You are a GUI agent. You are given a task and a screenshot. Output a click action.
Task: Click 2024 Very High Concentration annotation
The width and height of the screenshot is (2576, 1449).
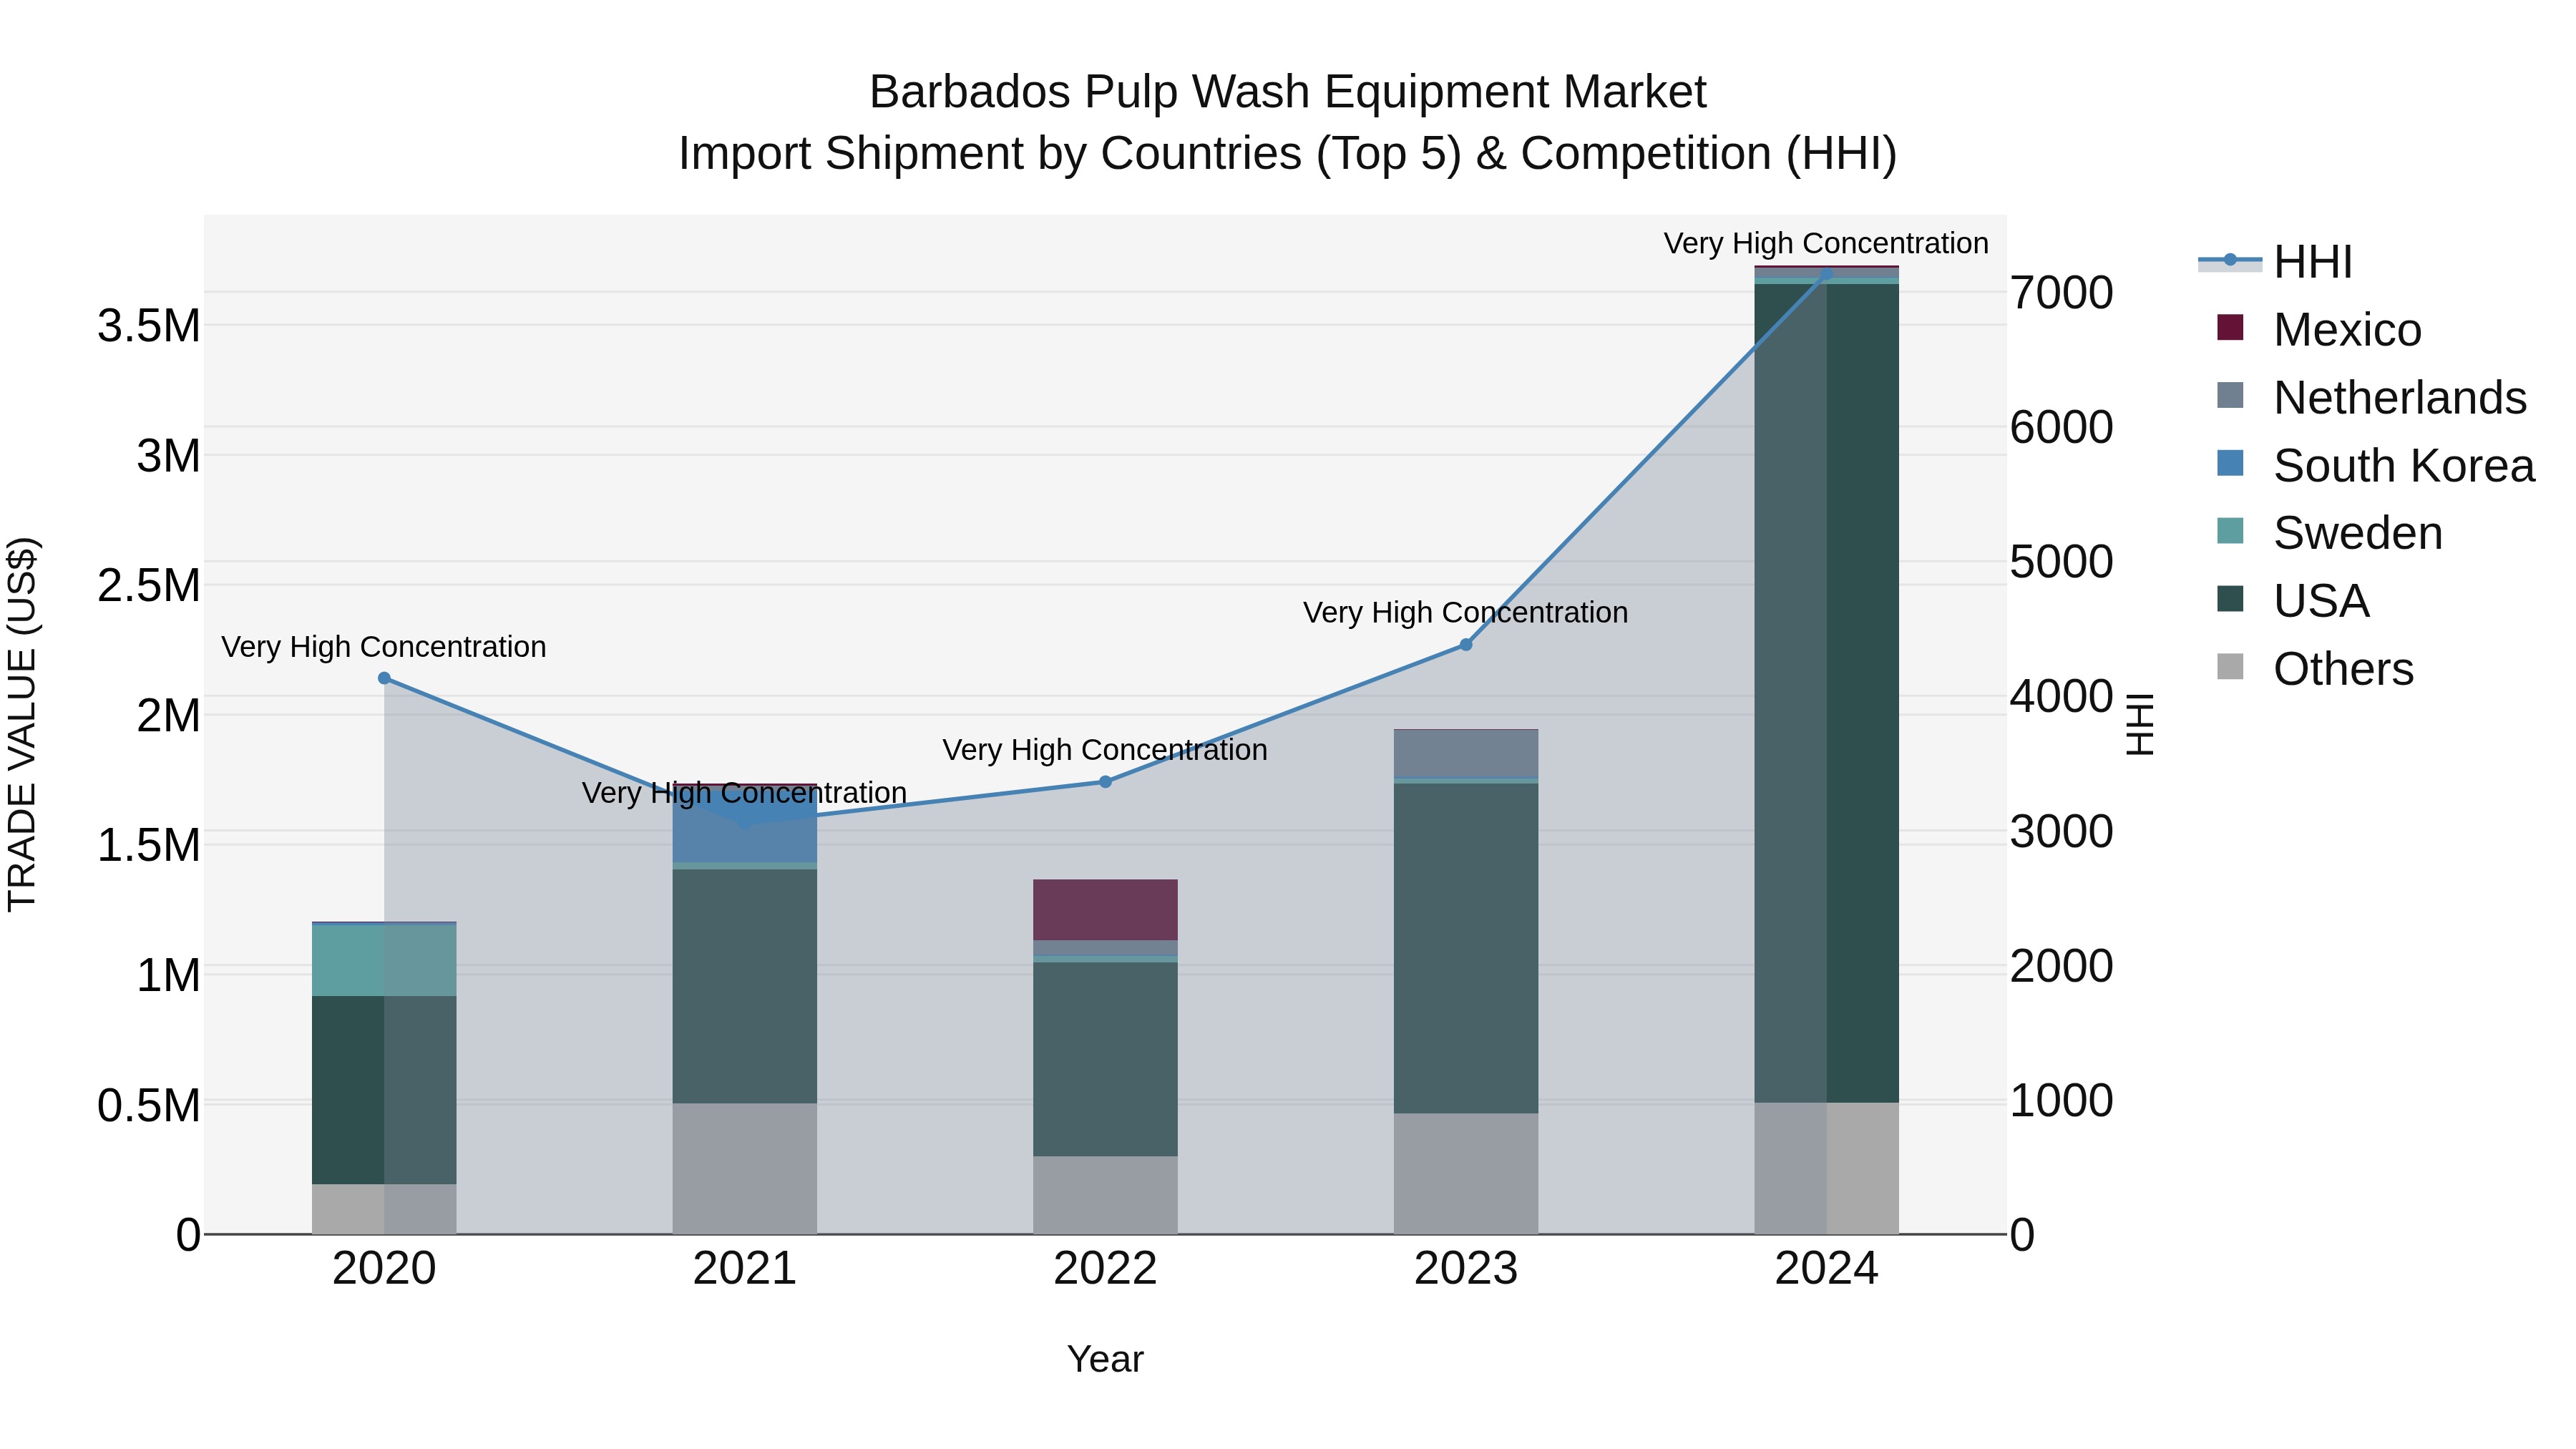(1826, 243)
